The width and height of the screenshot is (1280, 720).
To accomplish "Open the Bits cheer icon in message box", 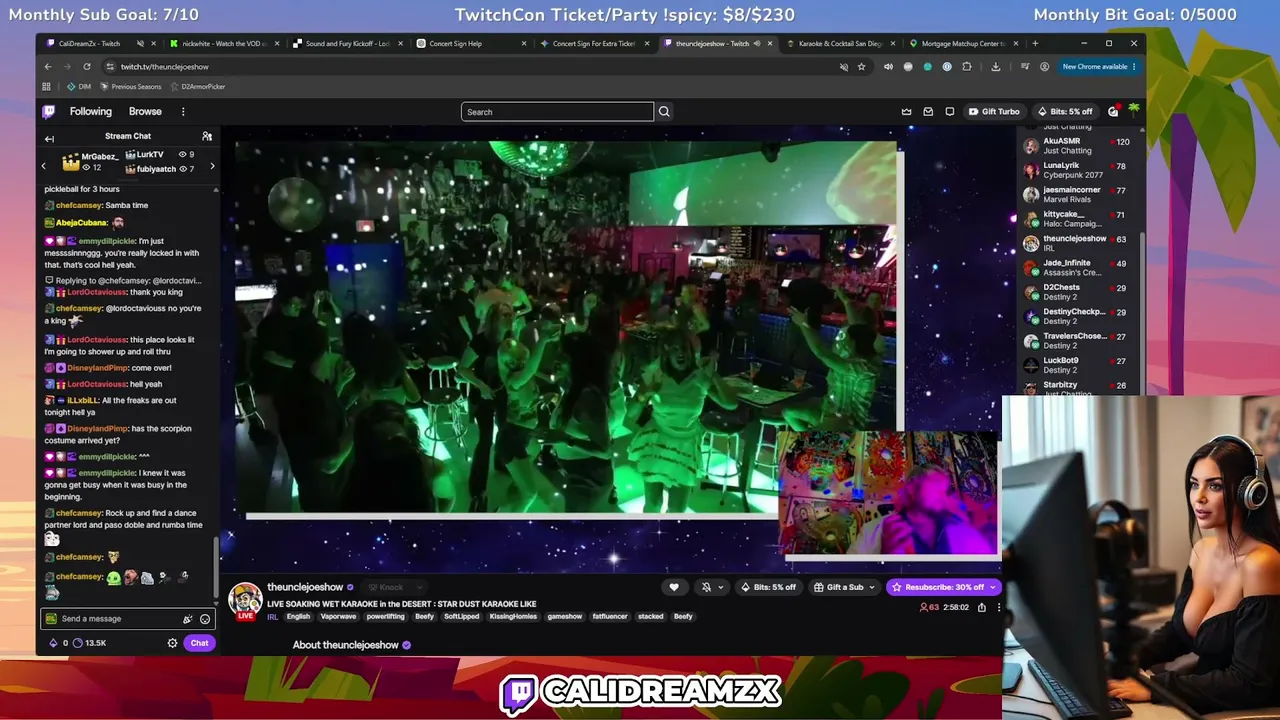I will pyautogui.click(x=187, y=619).
